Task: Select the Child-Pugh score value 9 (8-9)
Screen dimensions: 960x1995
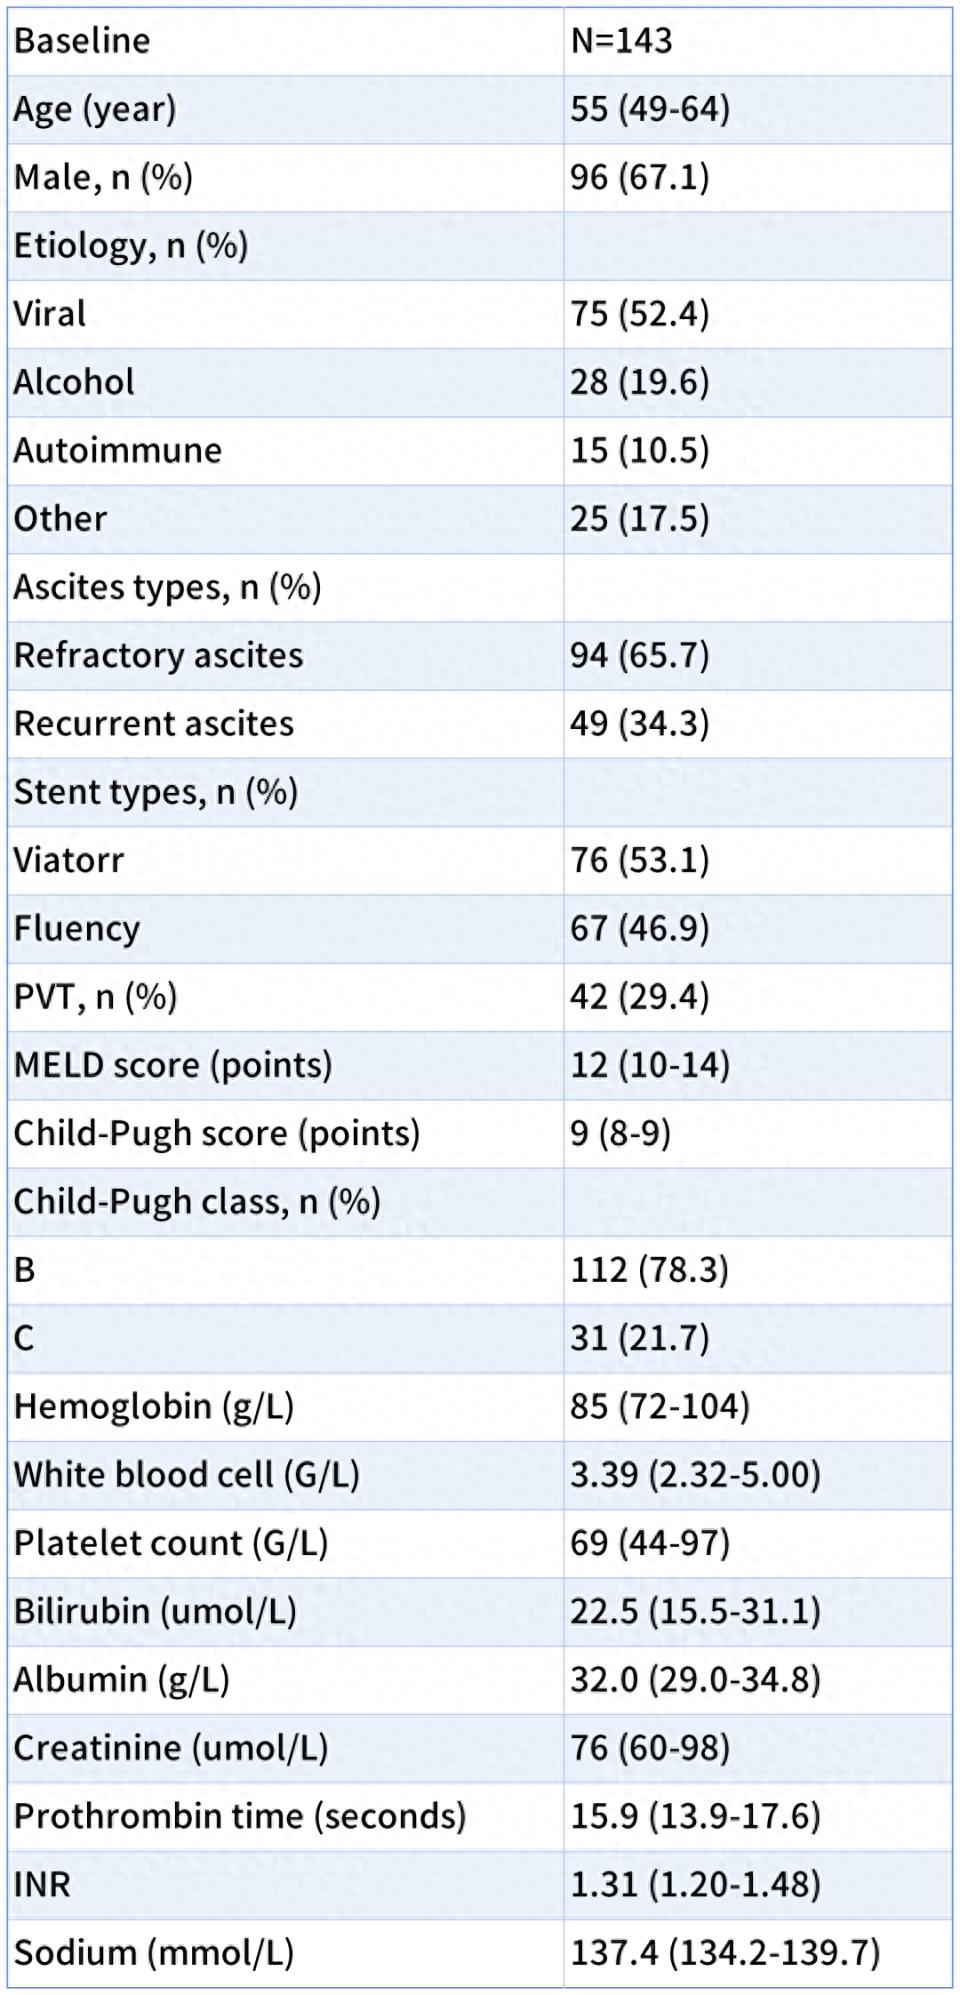Action: click(620, 1133)
